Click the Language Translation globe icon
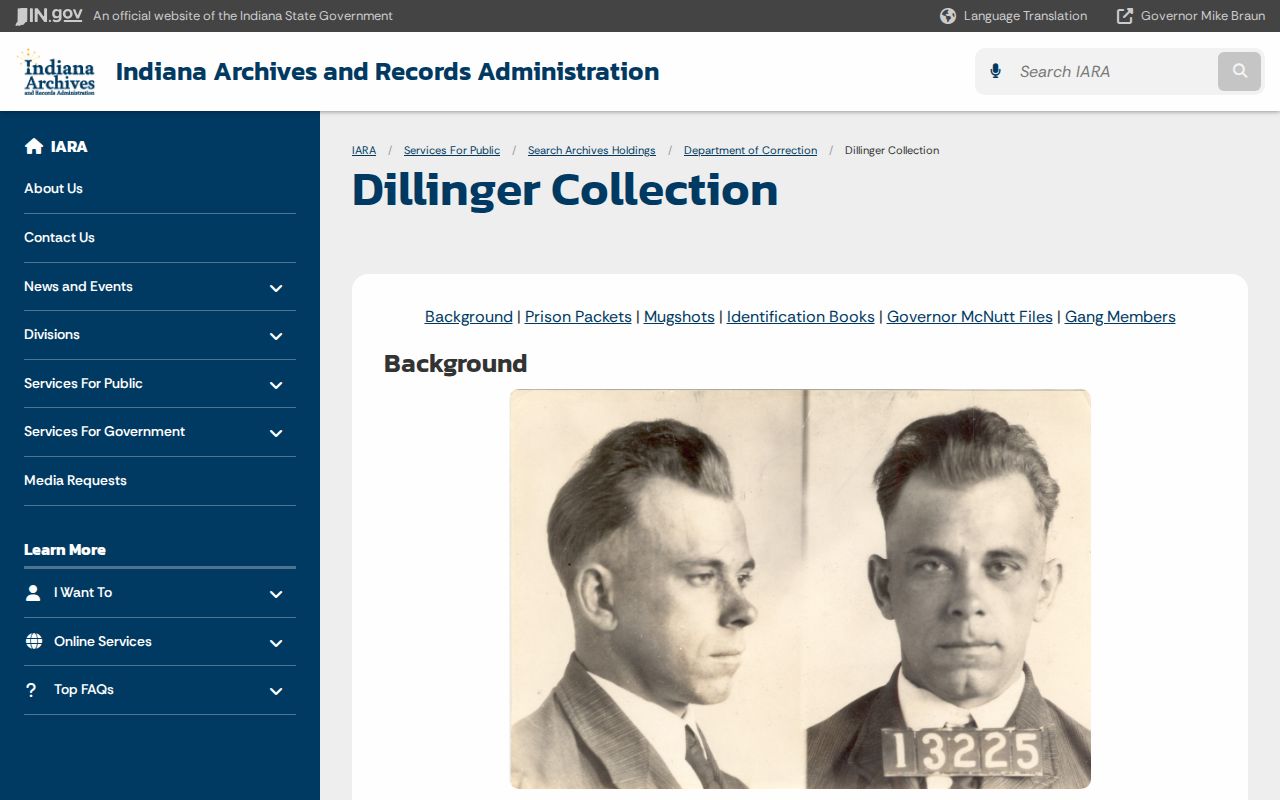The image size is (1280, 800). point(948,16)
